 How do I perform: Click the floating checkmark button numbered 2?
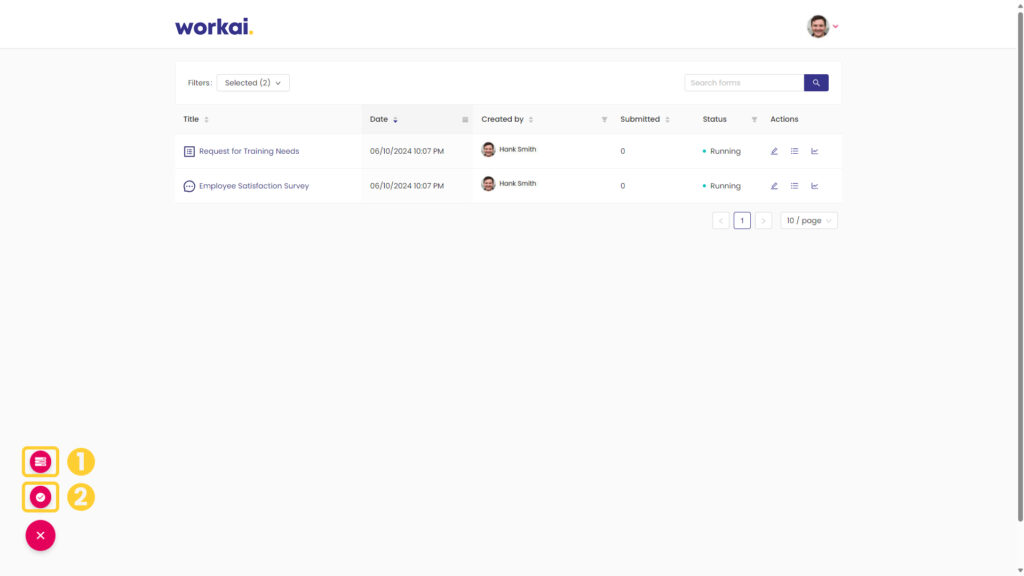tap(40, 497)
